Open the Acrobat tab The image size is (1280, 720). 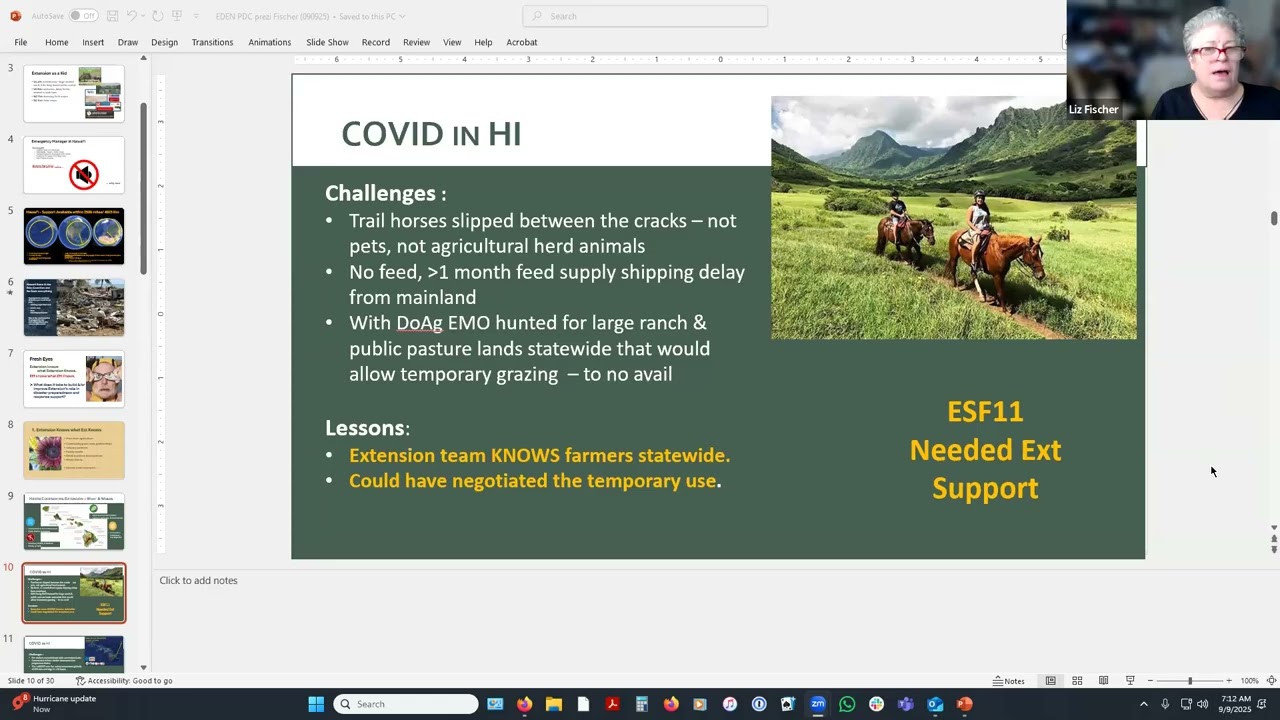[521, 42]
